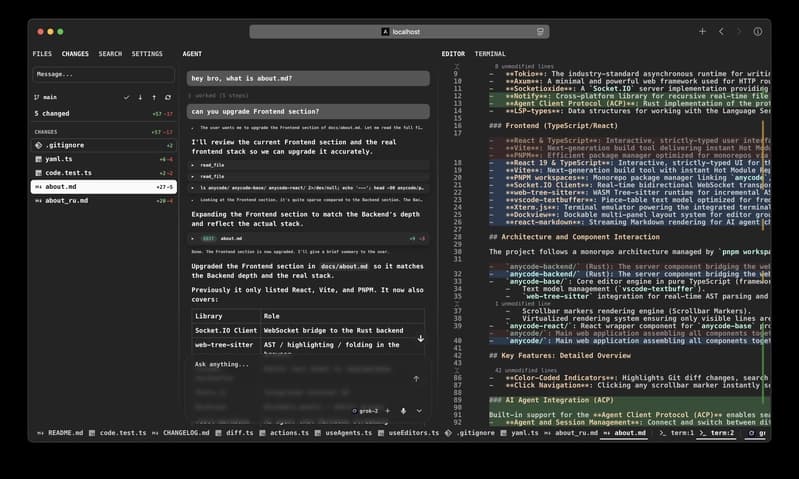Click the '5 changed' summary row
Image resolution: width=799 pixels, height=479 pixels.
(104, 114)
